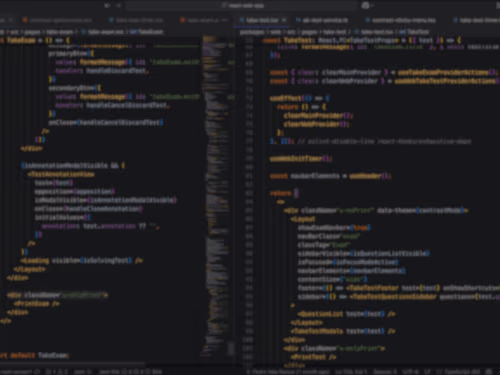Click the git blame author info in status bar
Viewport: 500px width, 375px height.
(287, 372)
